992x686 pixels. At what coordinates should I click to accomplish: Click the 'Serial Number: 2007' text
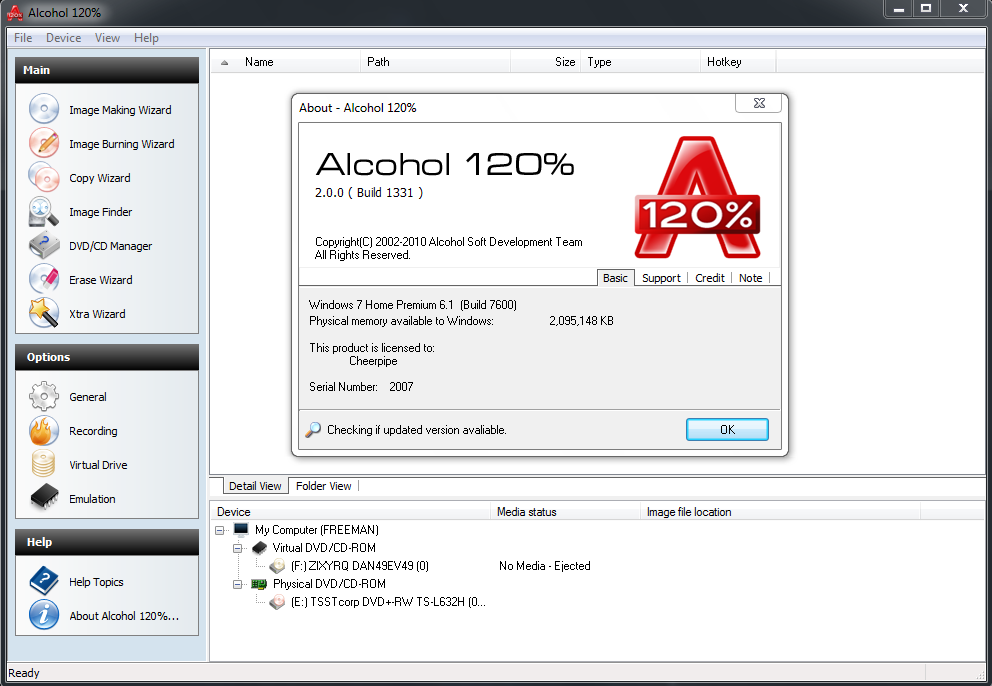click(361, 387)
